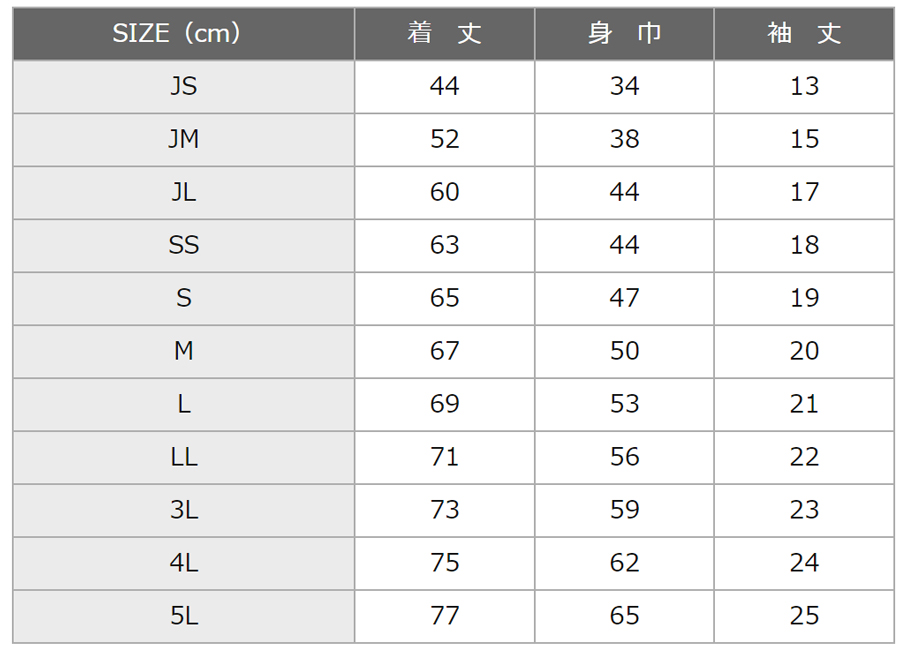Viewport: 900px width, 654px height.
Task: Click the 5L size row label
Action: [x=184, y=616]
